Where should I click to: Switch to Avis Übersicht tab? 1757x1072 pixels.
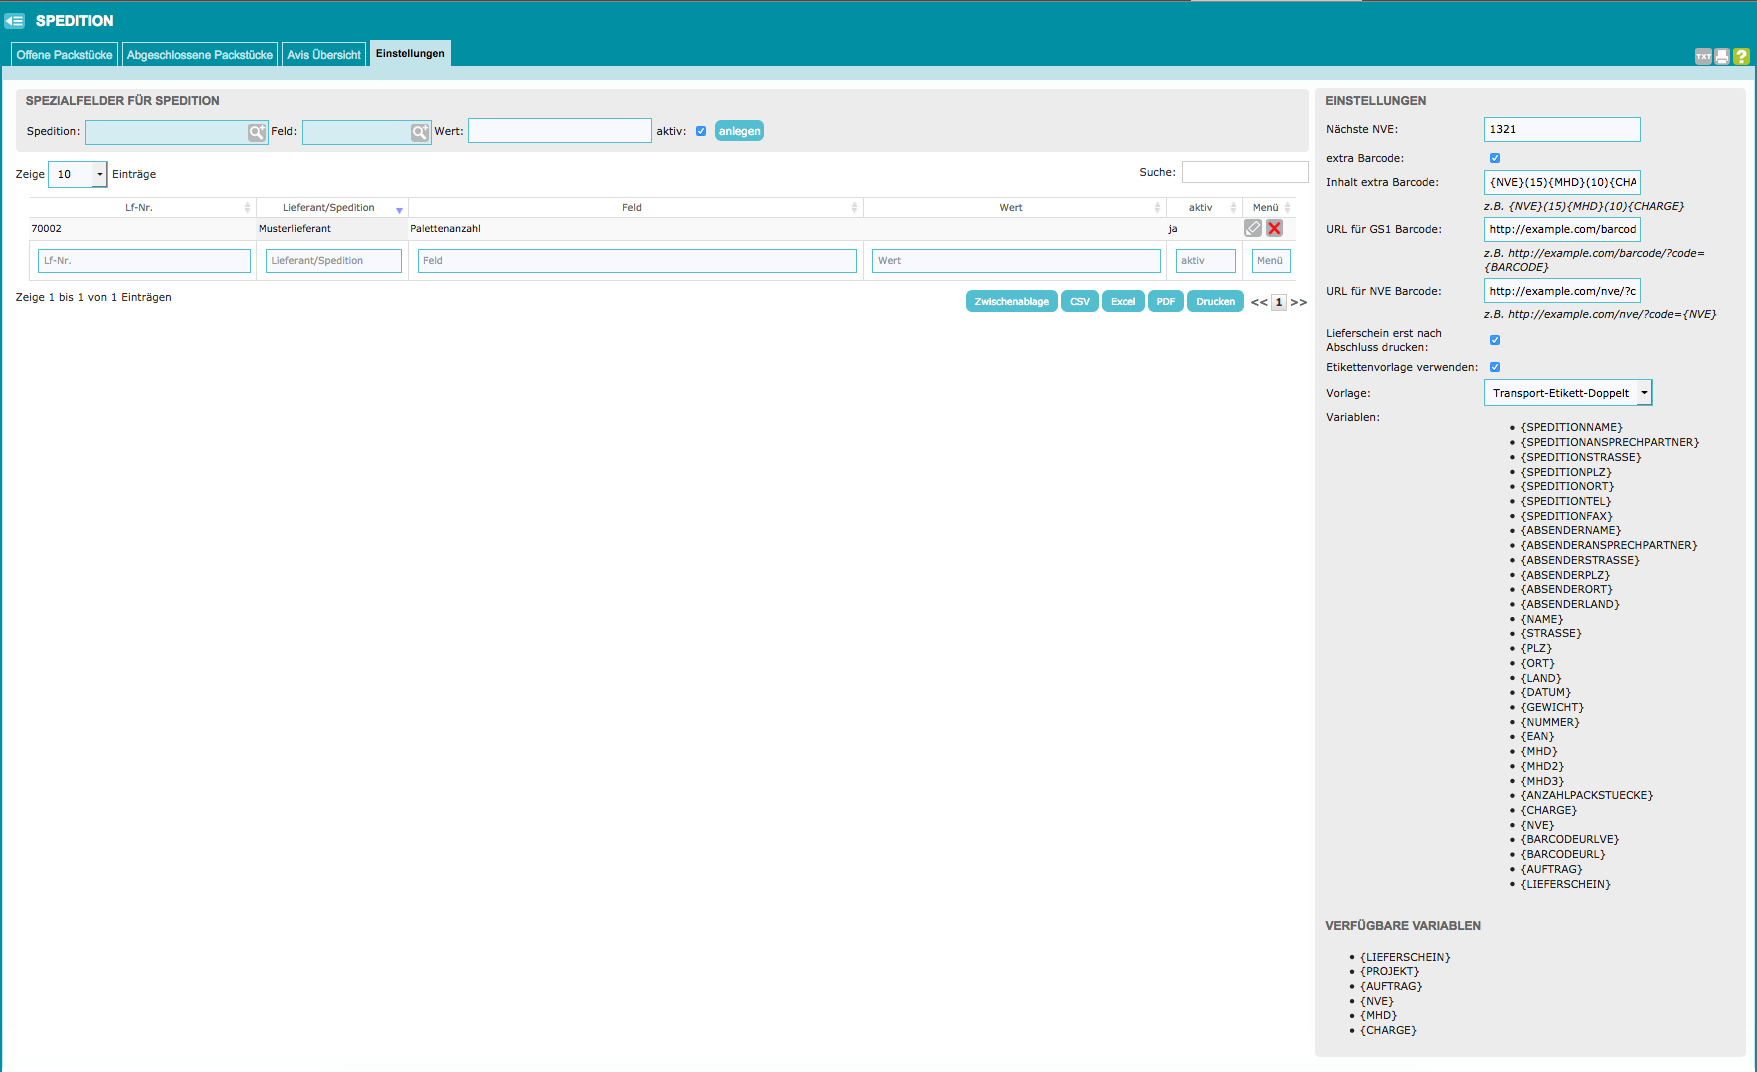[x=324, y=55]
